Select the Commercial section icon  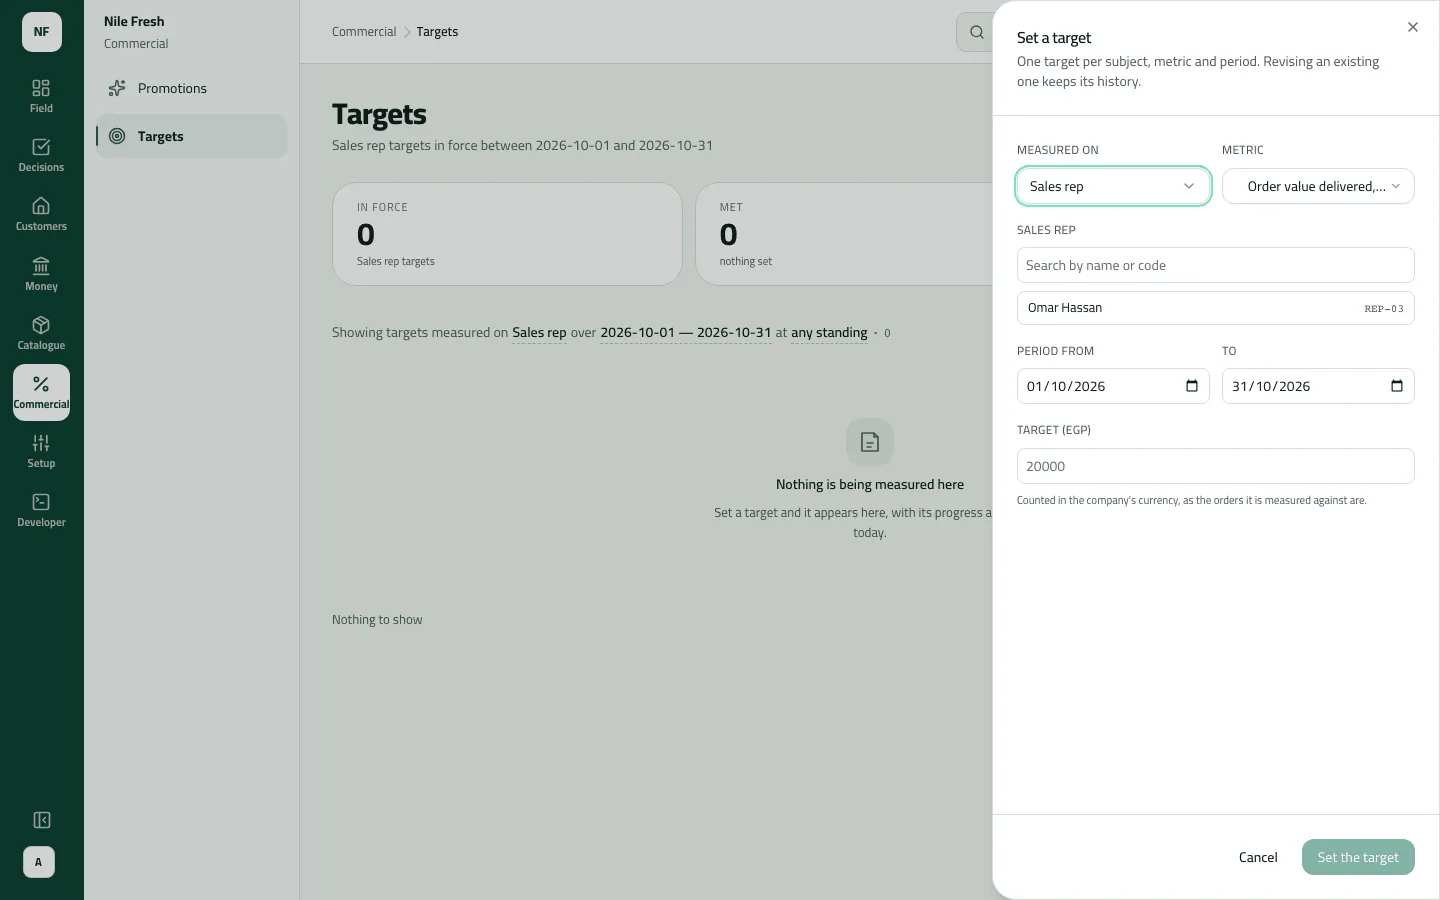coord(41,392)
